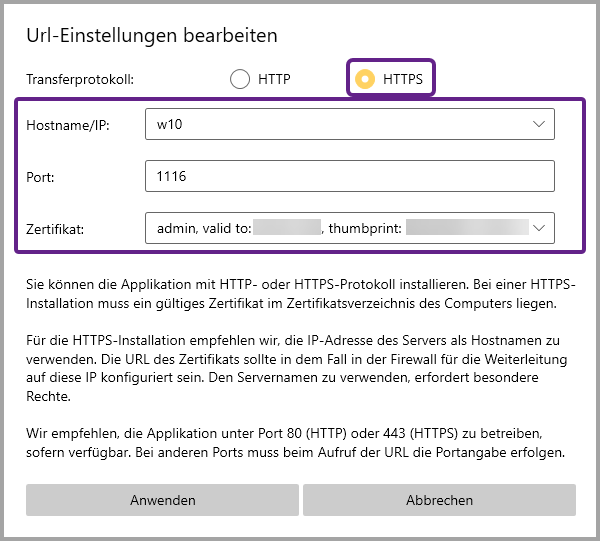Viewport: 600px width, 541px height.
Task: Click the Port label
Action: pos(40,176)
